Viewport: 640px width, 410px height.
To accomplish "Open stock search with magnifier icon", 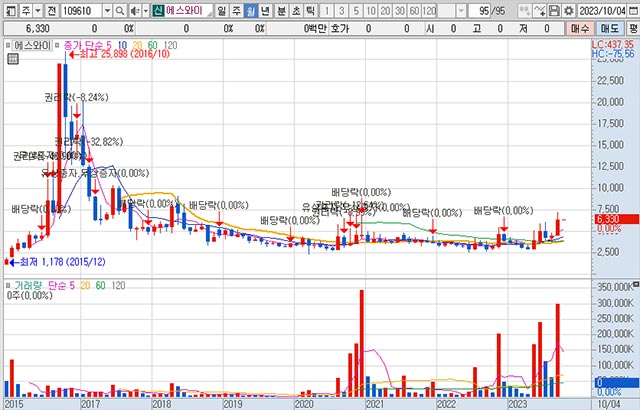I will 120,11.
